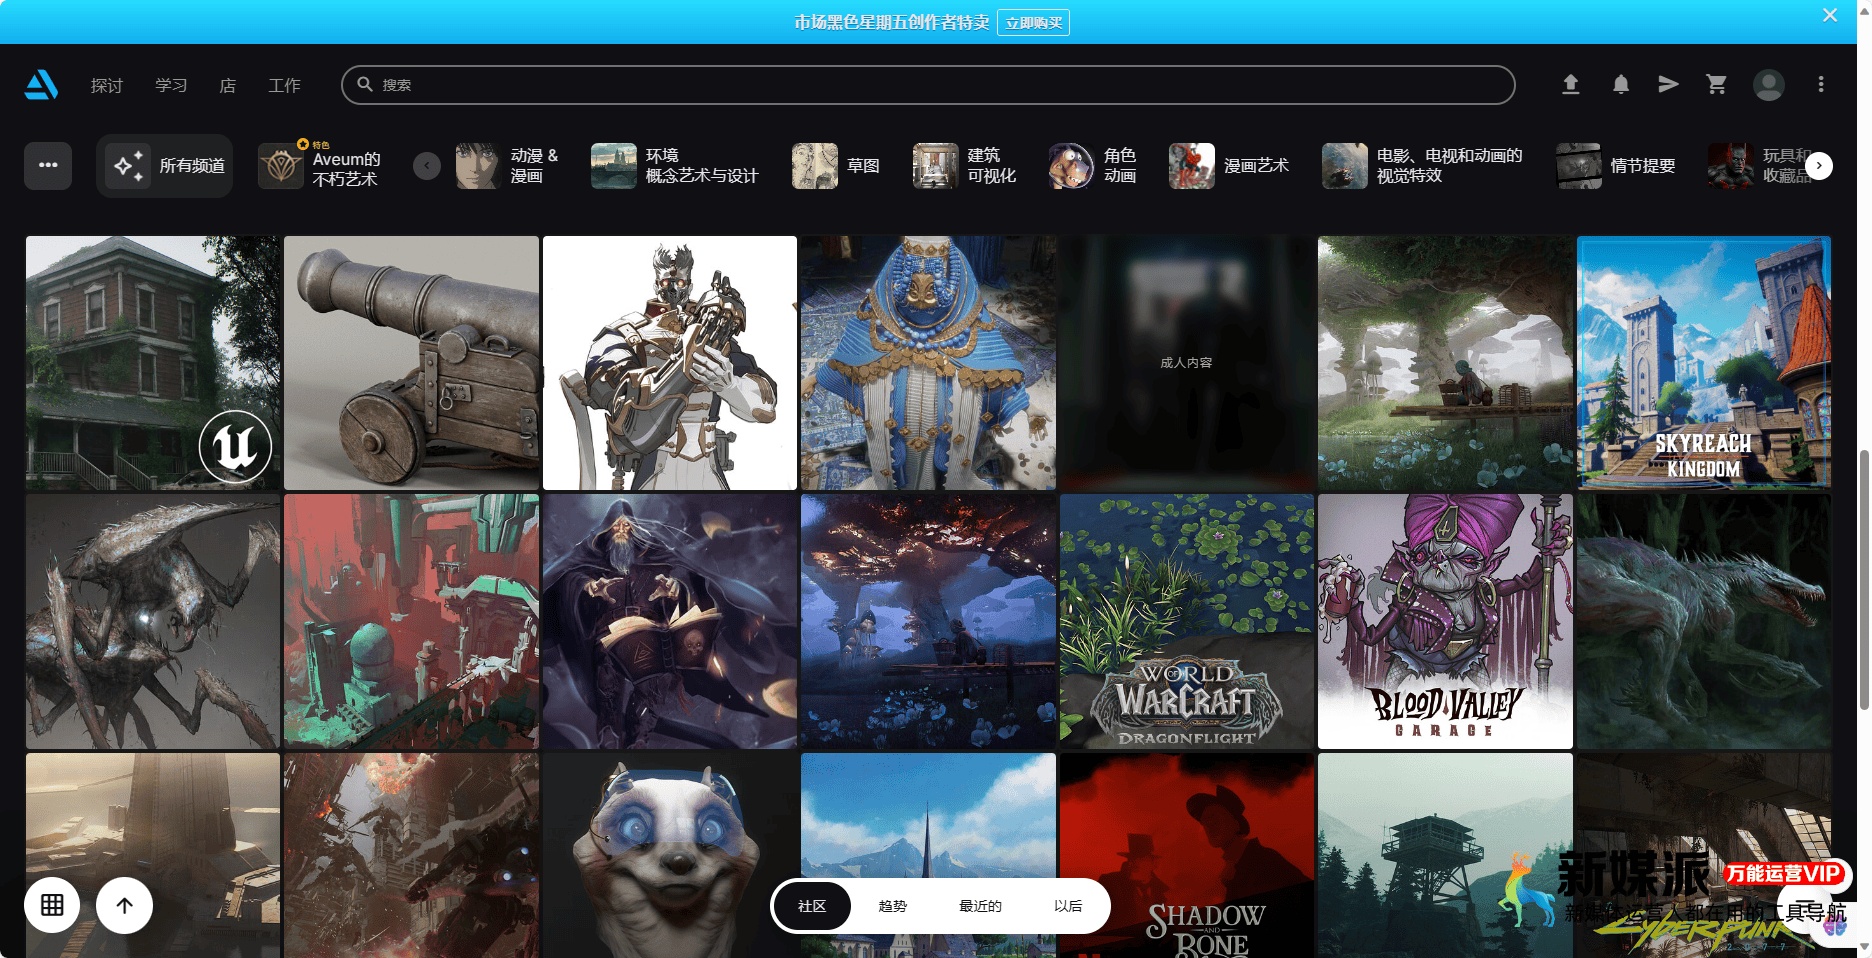
Task: Select the 所有频道 channel tab
Action: (166, 166)
